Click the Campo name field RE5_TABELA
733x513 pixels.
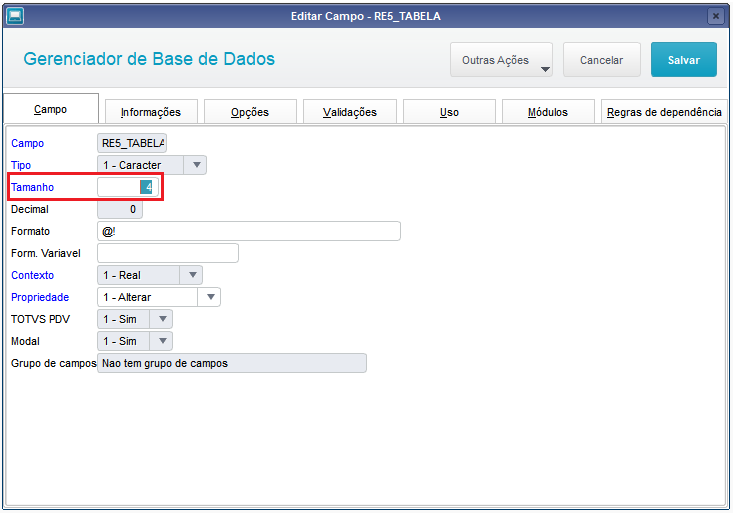coord(132,143)
